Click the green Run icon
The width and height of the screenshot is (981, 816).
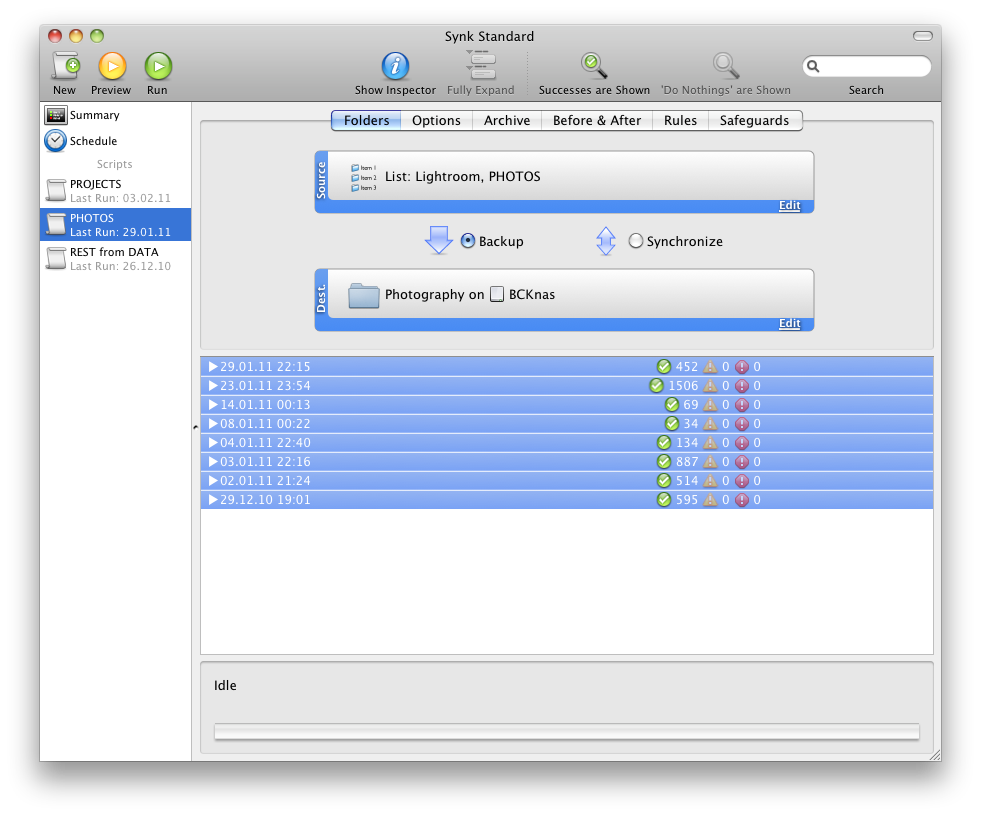pos(158,66)
